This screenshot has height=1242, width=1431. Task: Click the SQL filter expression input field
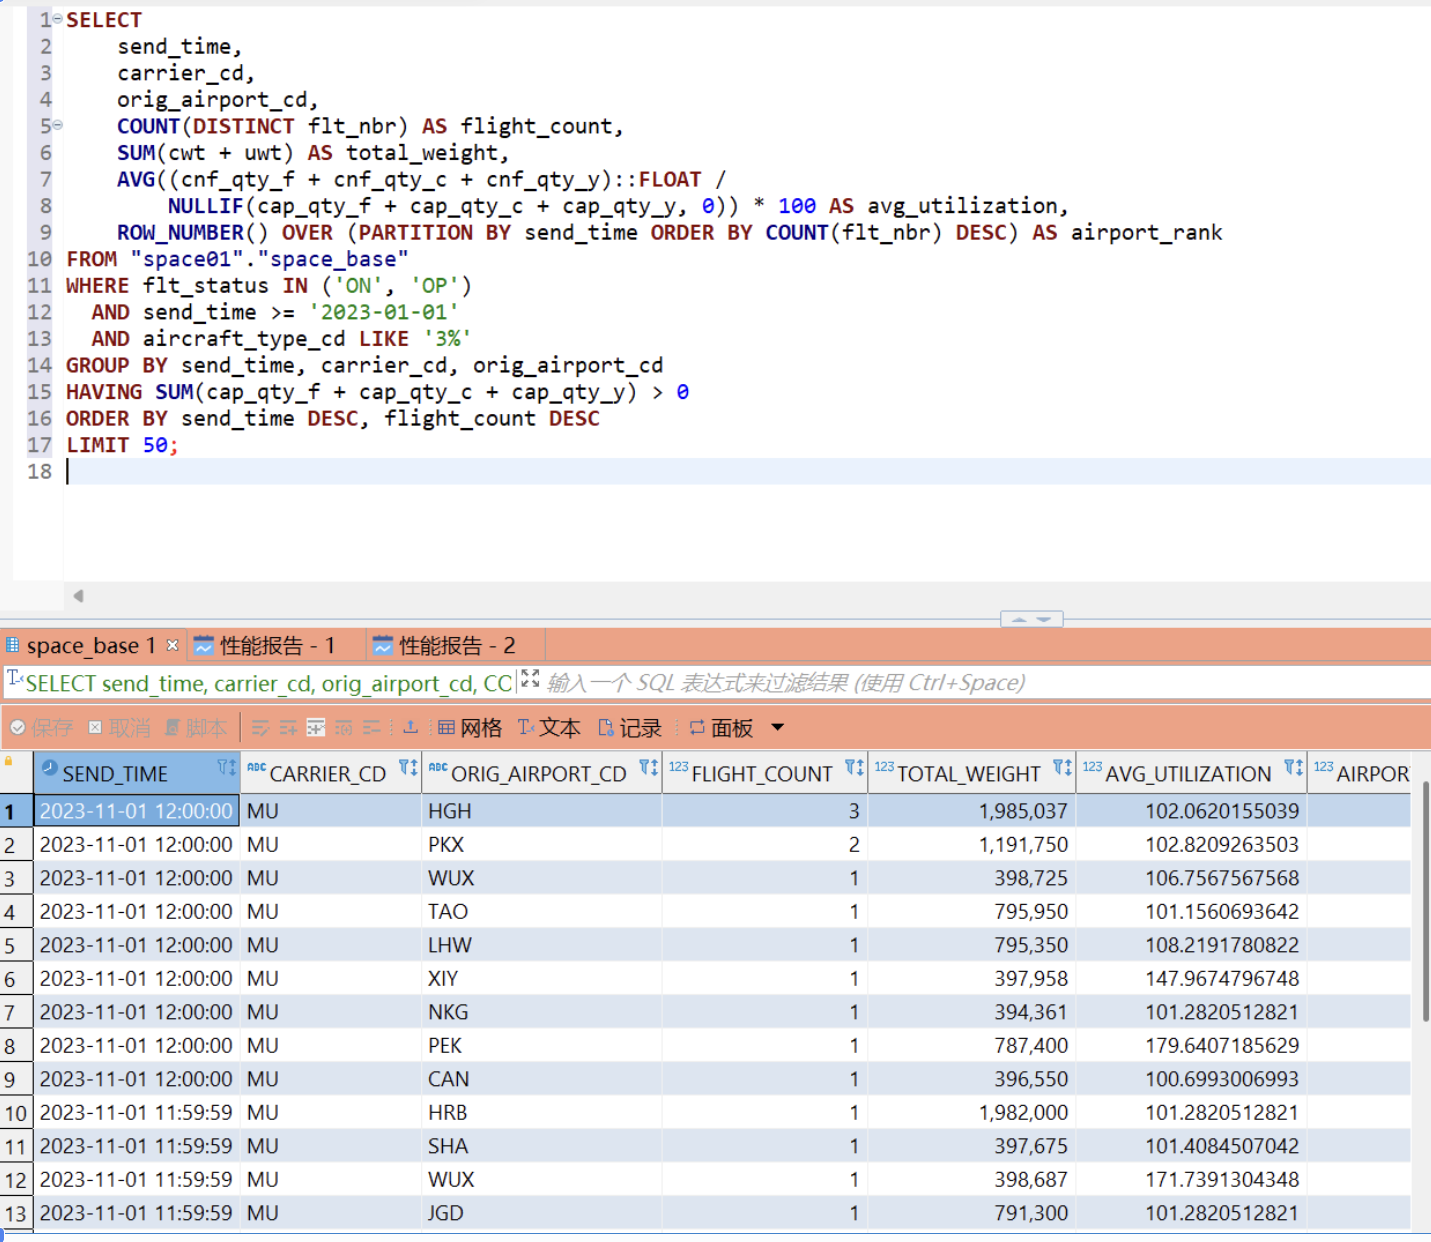coord(900,683)
